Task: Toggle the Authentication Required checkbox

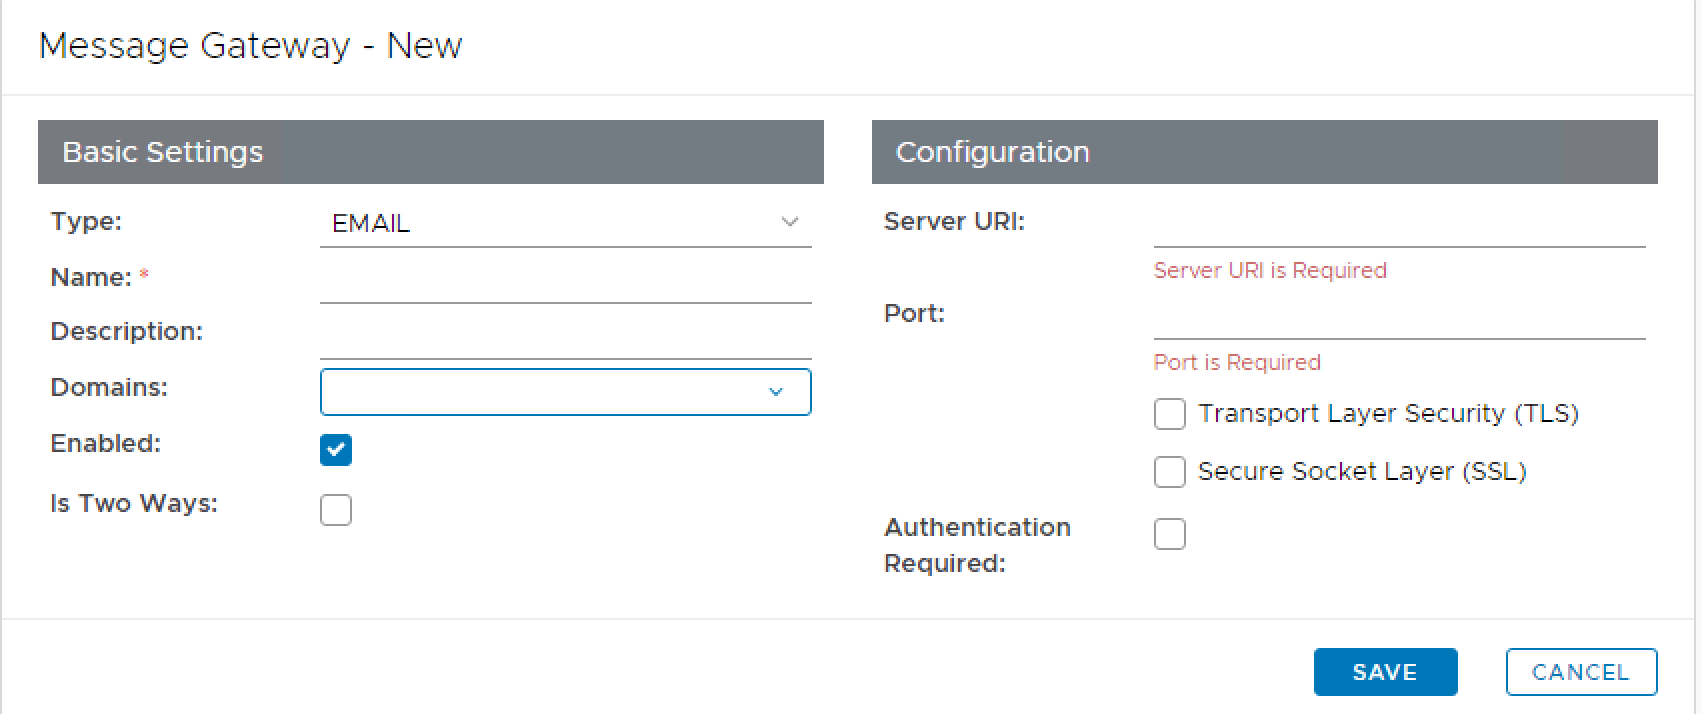Action: pos(1169,534)
